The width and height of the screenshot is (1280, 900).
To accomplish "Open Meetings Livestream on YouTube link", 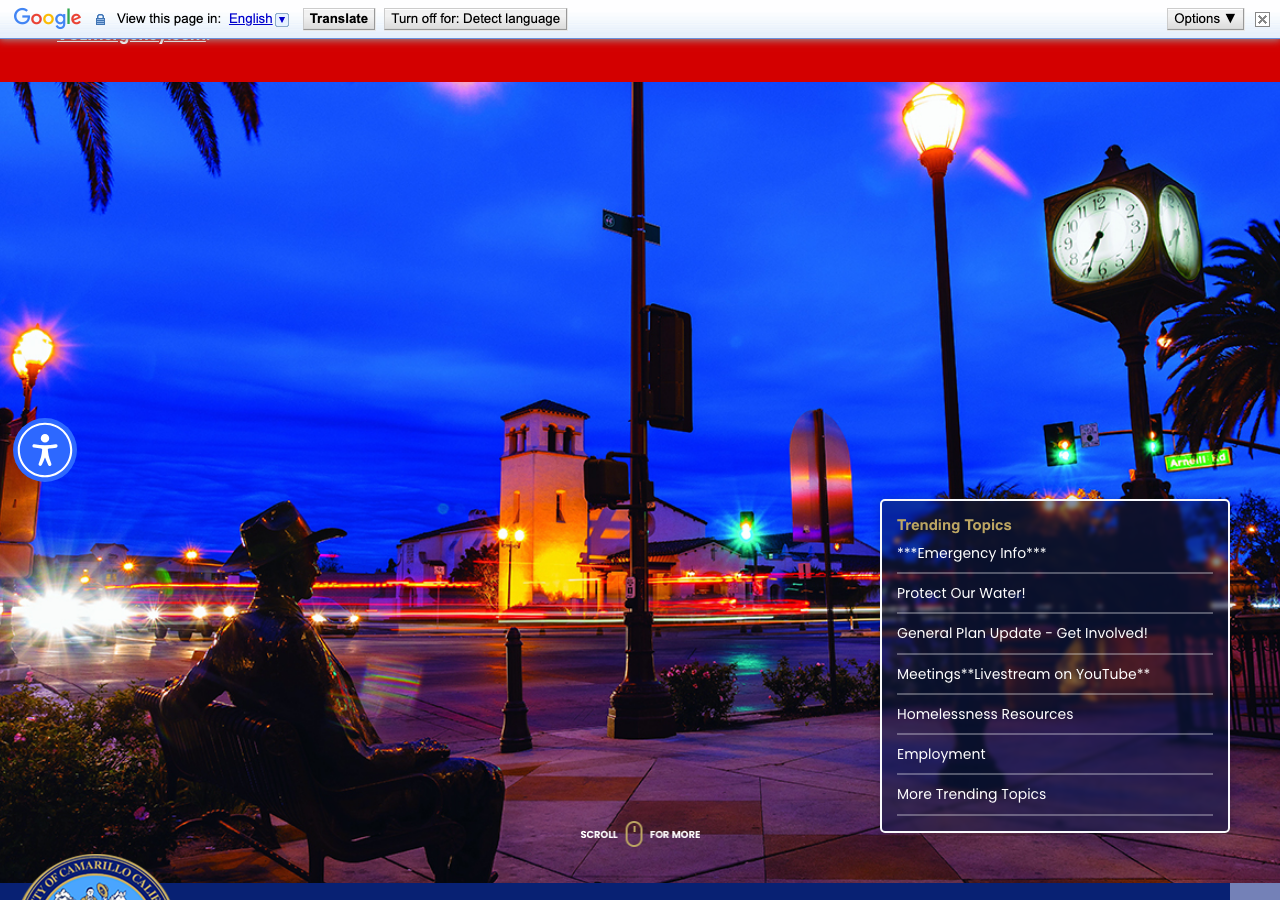I will pyautogui.click(x=1023, y=674).
